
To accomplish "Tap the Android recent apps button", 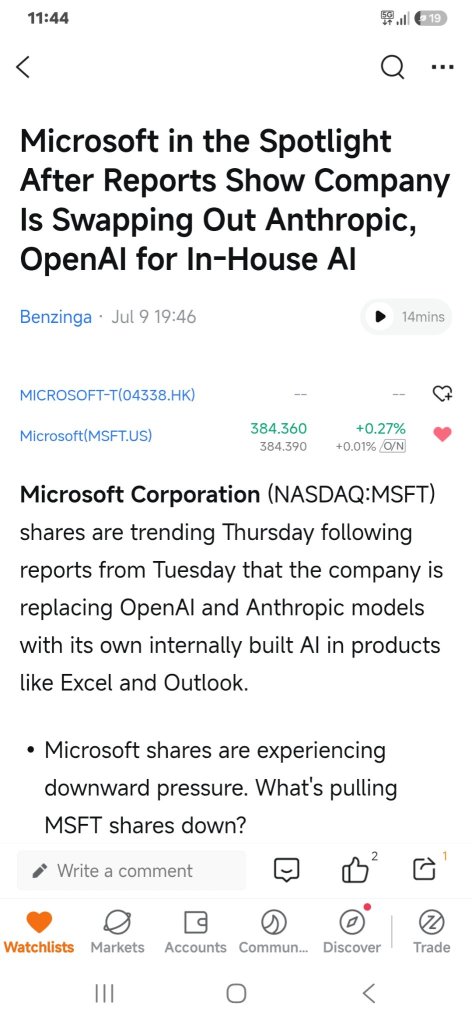I will 104,993.
